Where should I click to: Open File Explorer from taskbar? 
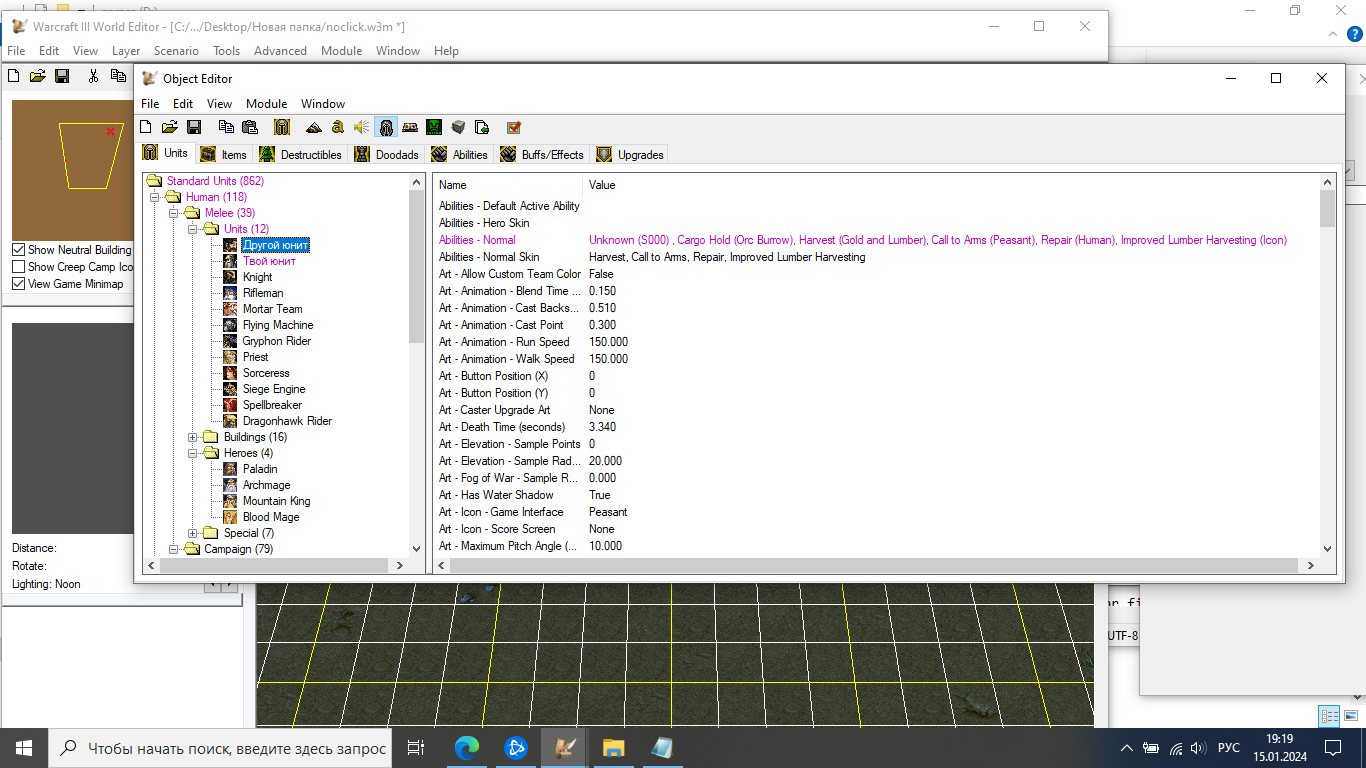tap(613, 747)
